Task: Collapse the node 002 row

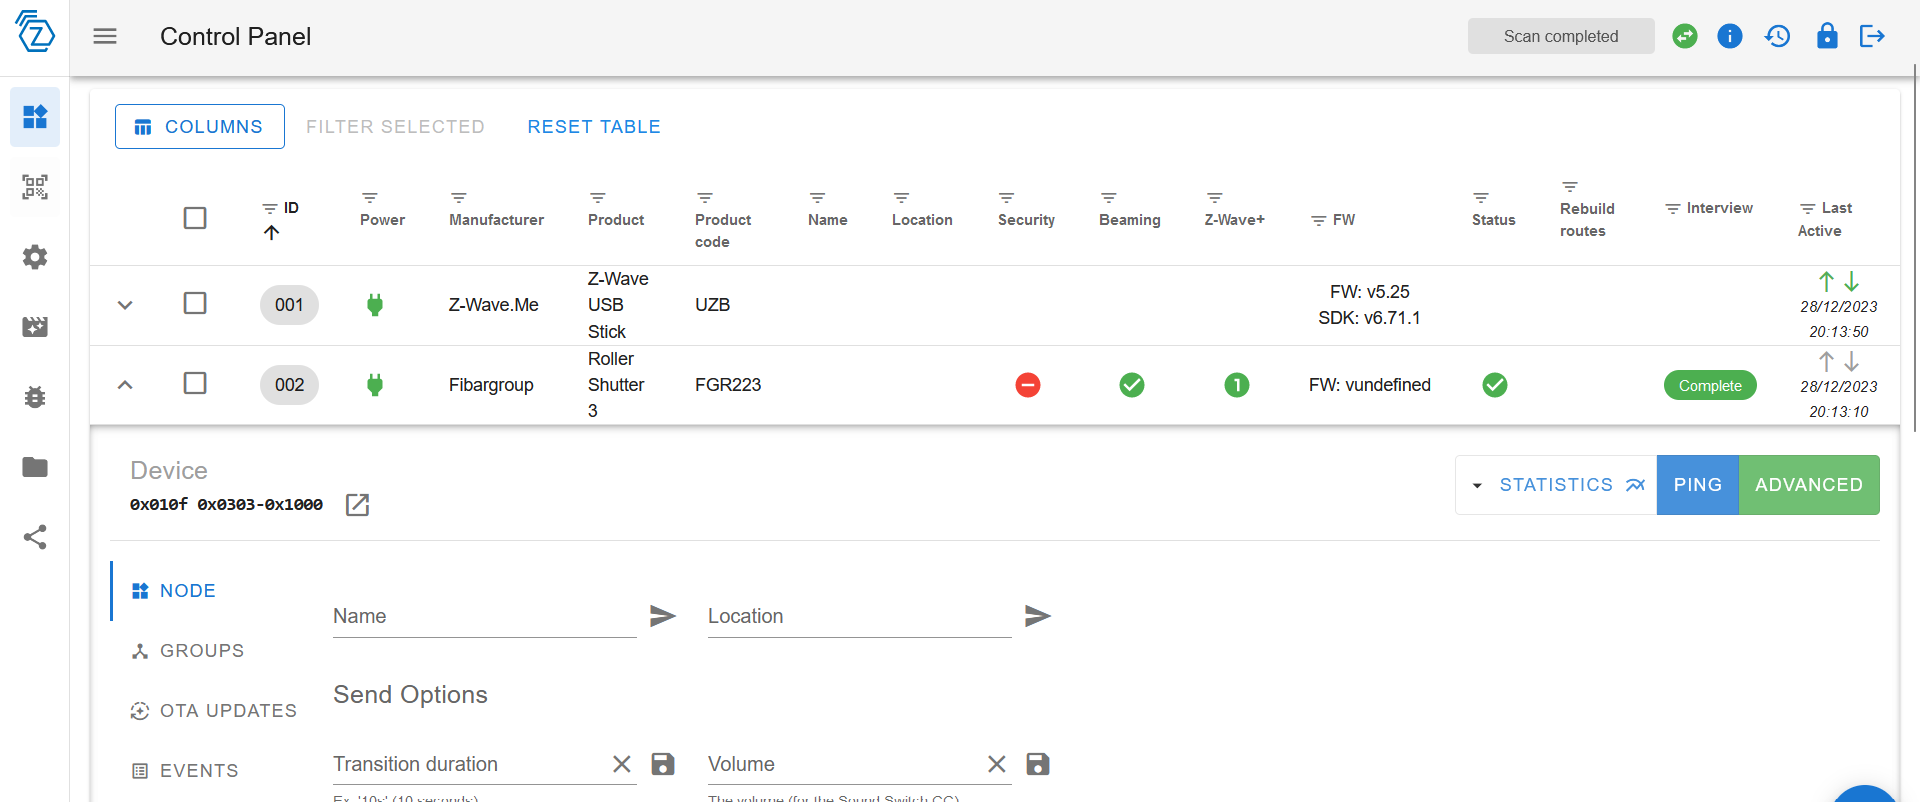Action: pos(125,385)
